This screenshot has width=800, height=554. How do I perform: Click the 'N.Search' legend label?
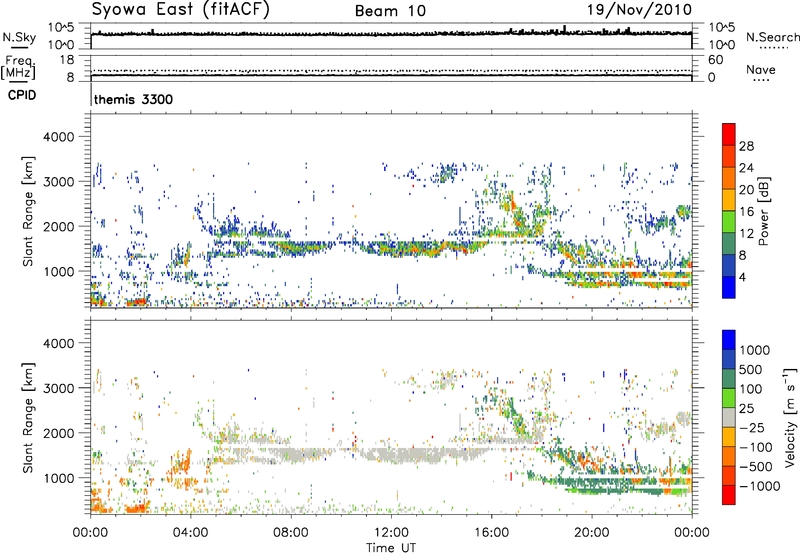(x=772, y=37)
